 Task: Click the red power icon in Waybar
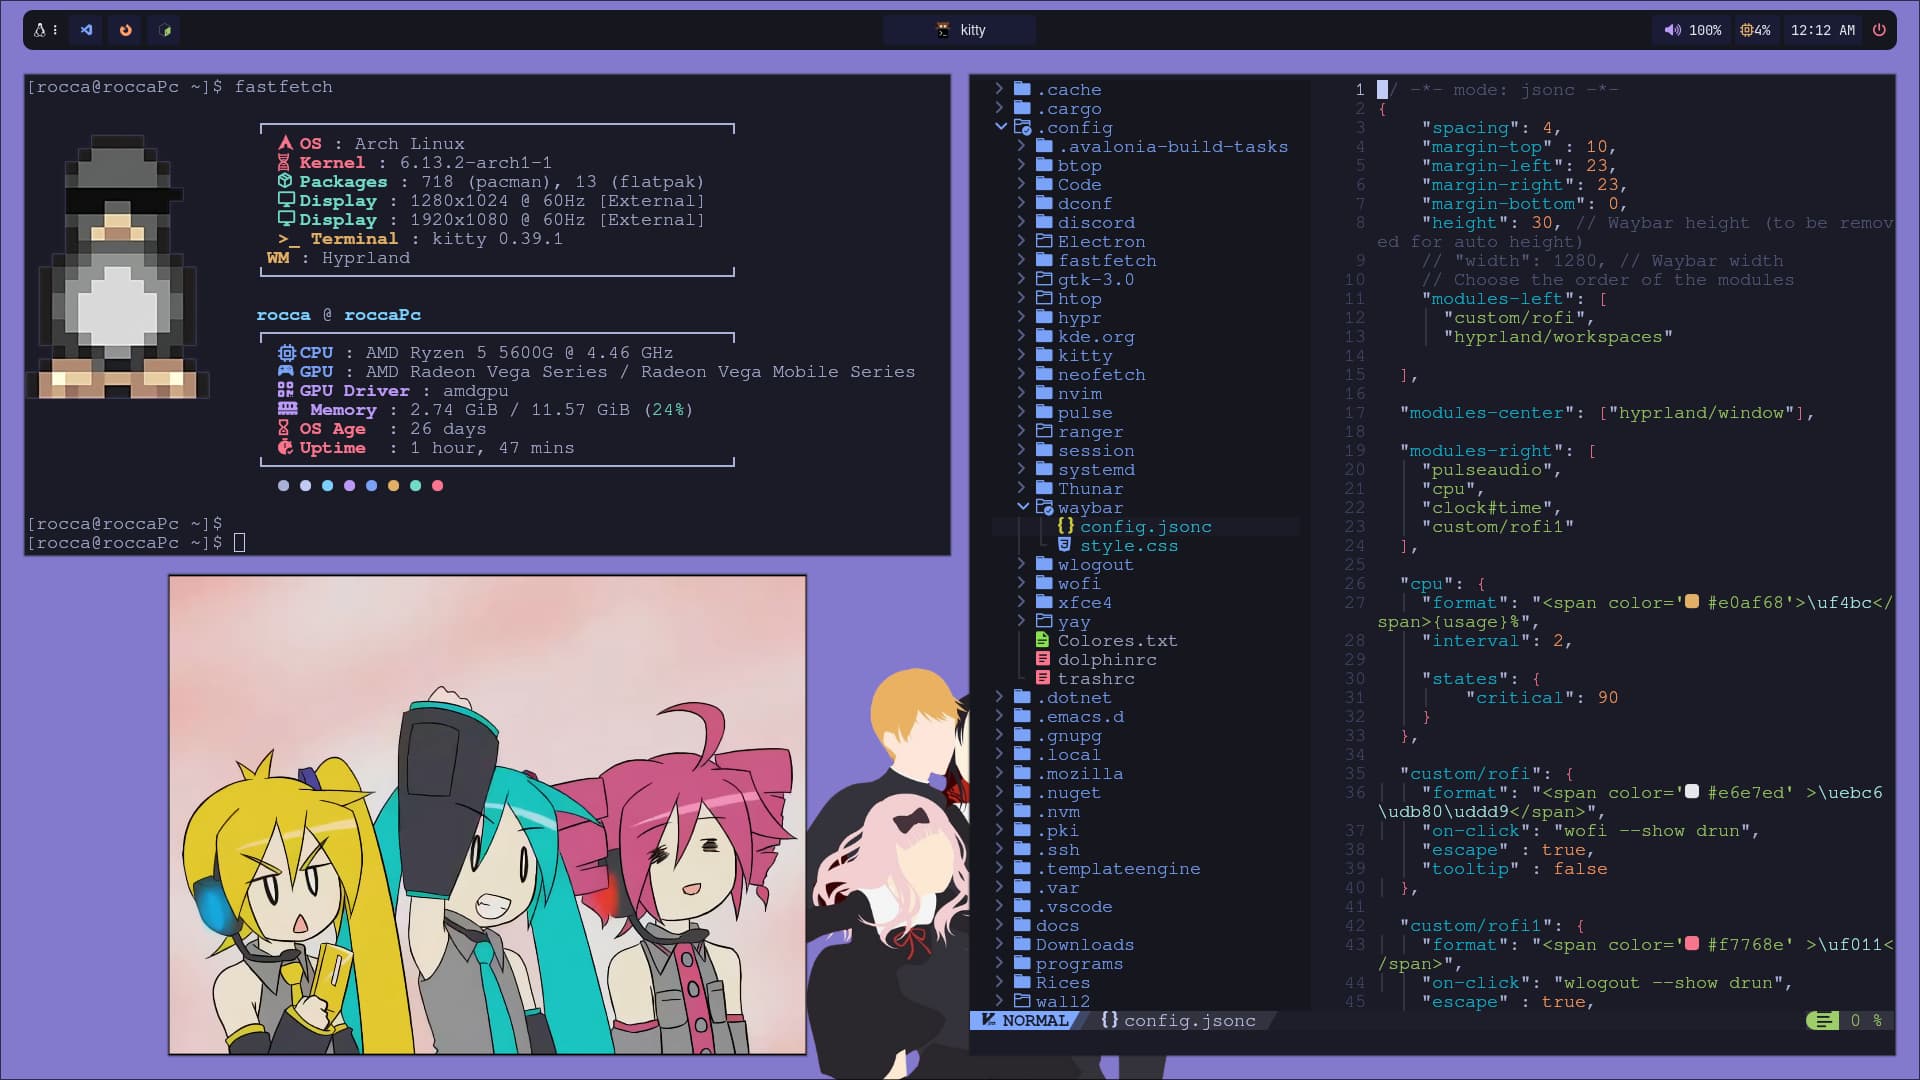(1879, 30)
